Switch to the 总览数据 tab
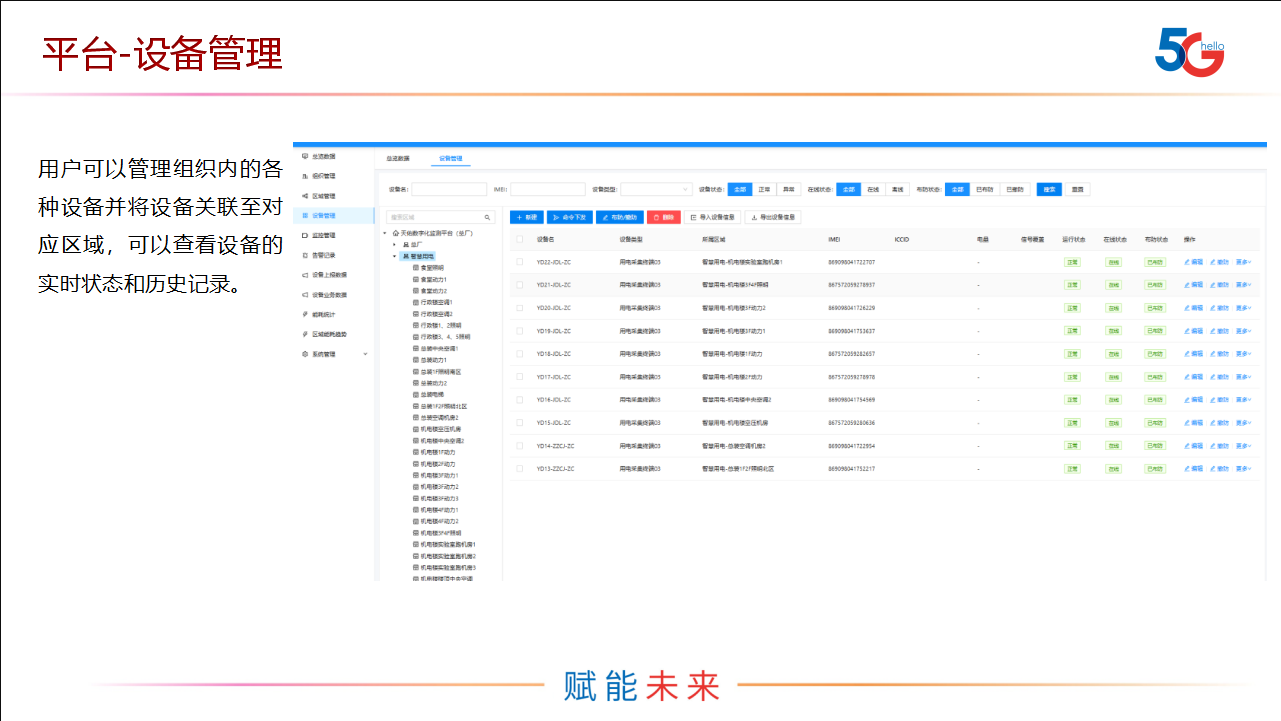Screen dimensions: 1281x721 click(398, 158)
